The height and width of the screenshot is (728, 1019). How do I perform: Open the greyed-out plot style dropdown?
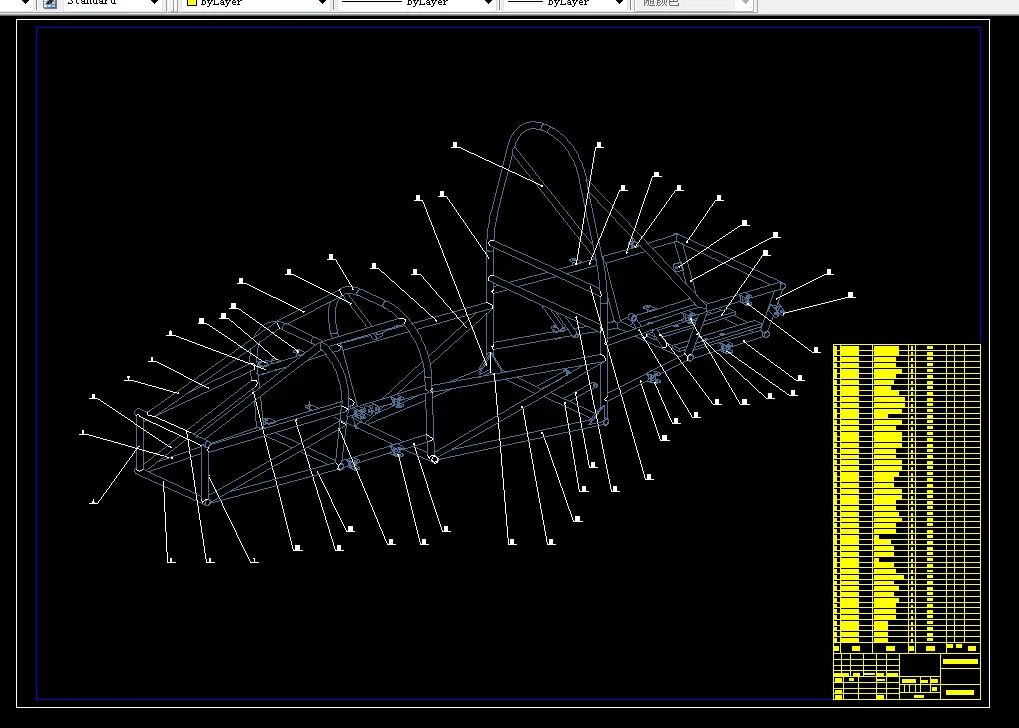click(x=694, y=3)
